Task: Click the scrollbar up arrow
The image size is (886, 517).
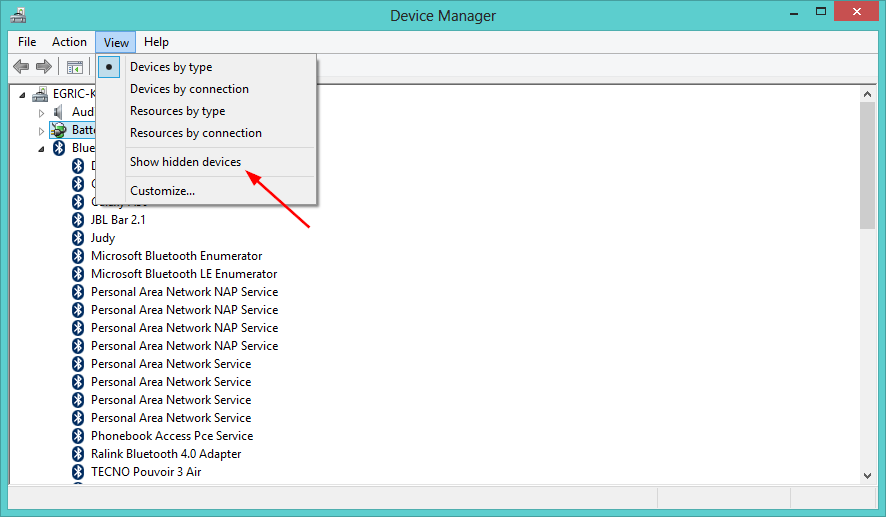Action: coord(867,94)
